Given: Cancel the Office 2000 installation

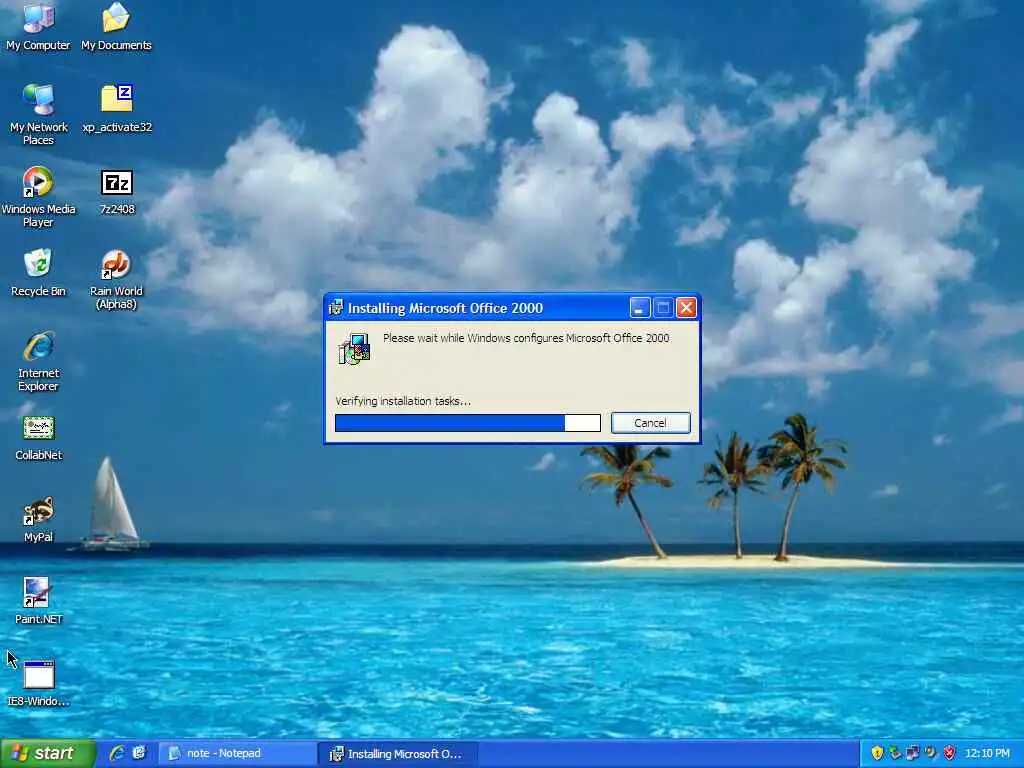Looking at the screenshot, I should [x=650, y=423].
